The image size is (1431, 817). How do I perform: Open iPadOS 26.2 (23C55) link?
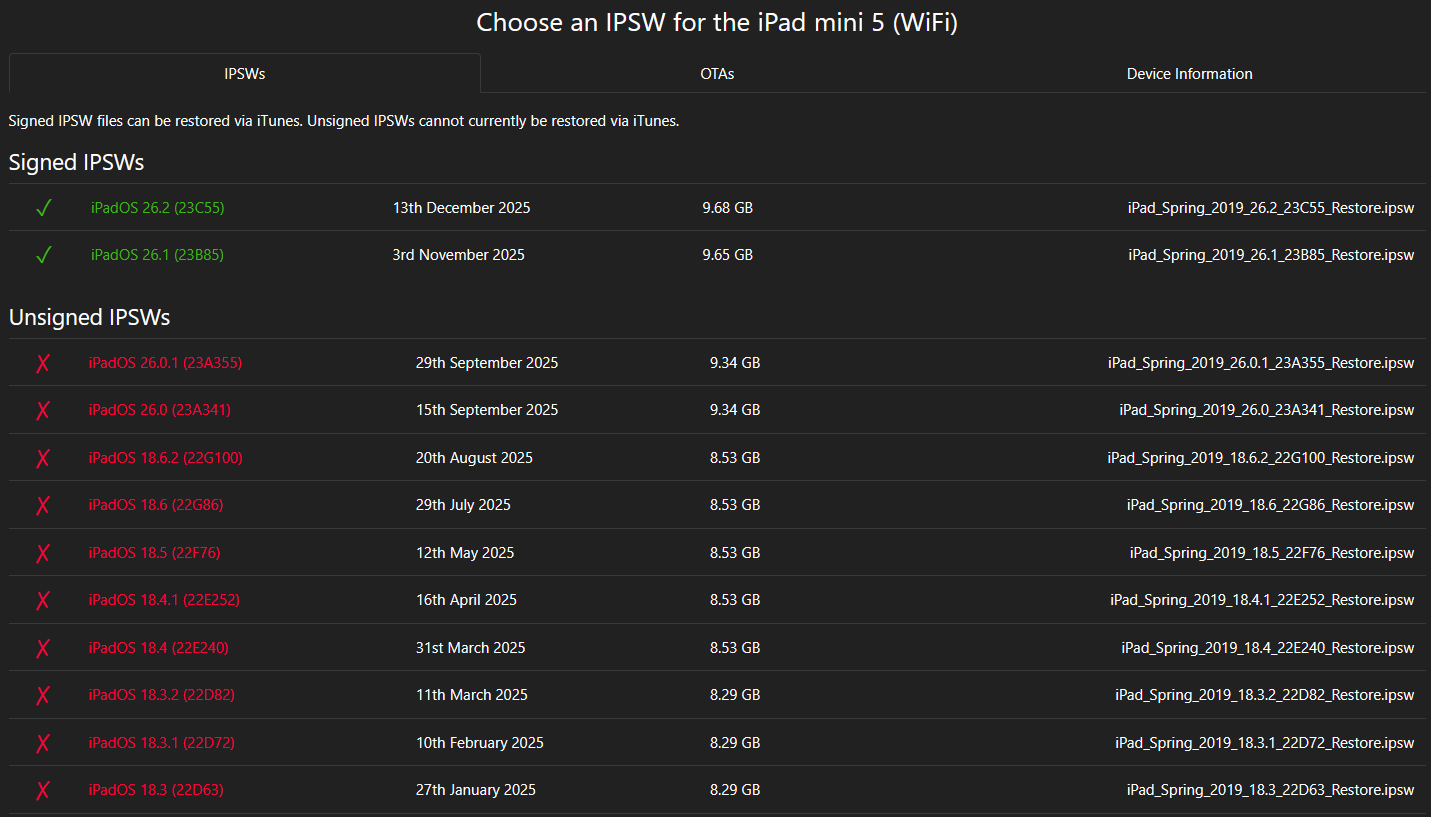(157, 208)
